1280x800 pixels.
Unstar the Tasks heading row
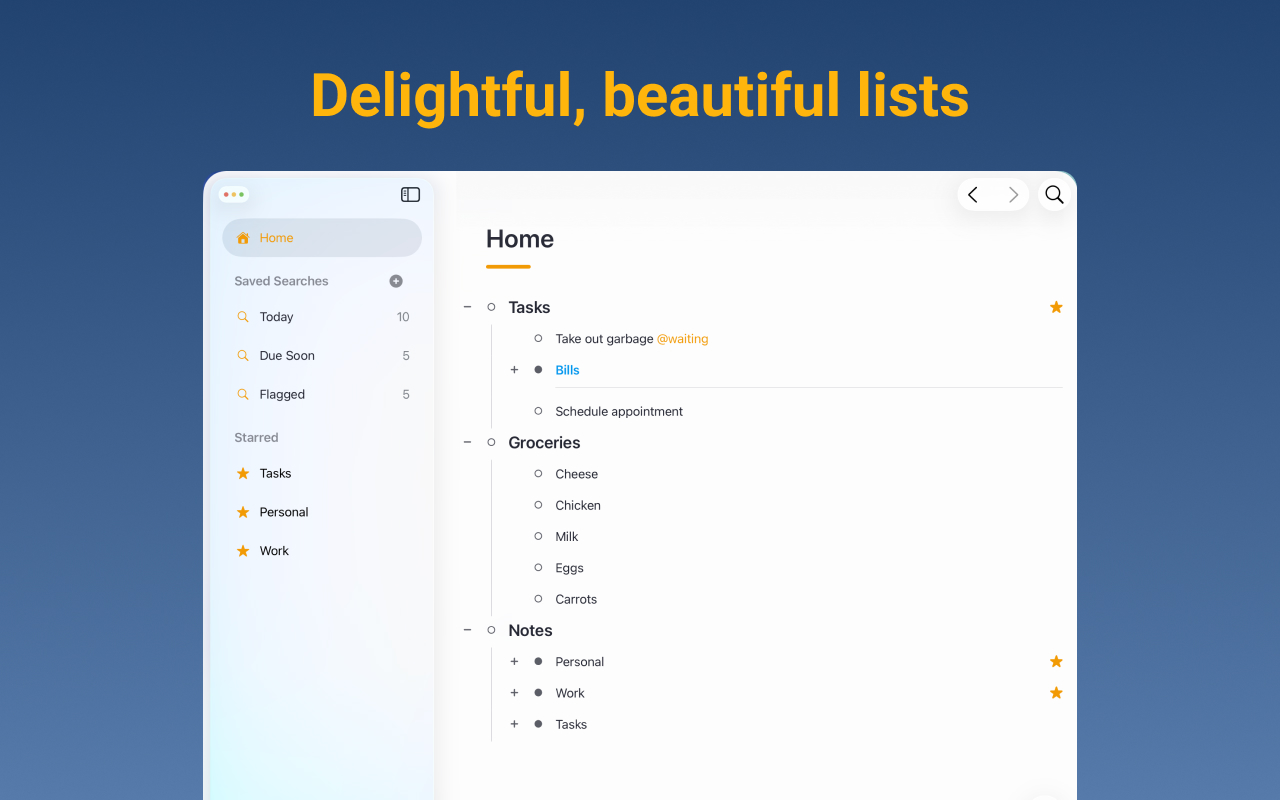1056,307
